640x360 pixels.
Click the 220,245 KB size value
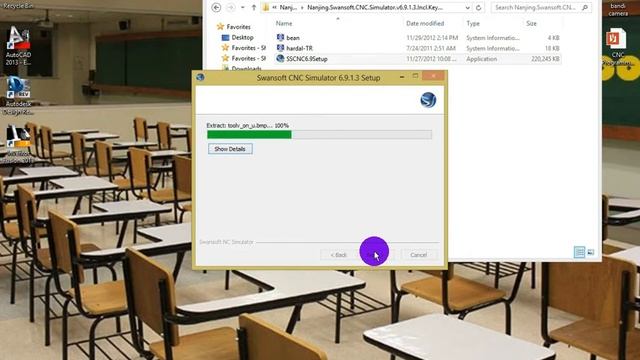(545, 59)
